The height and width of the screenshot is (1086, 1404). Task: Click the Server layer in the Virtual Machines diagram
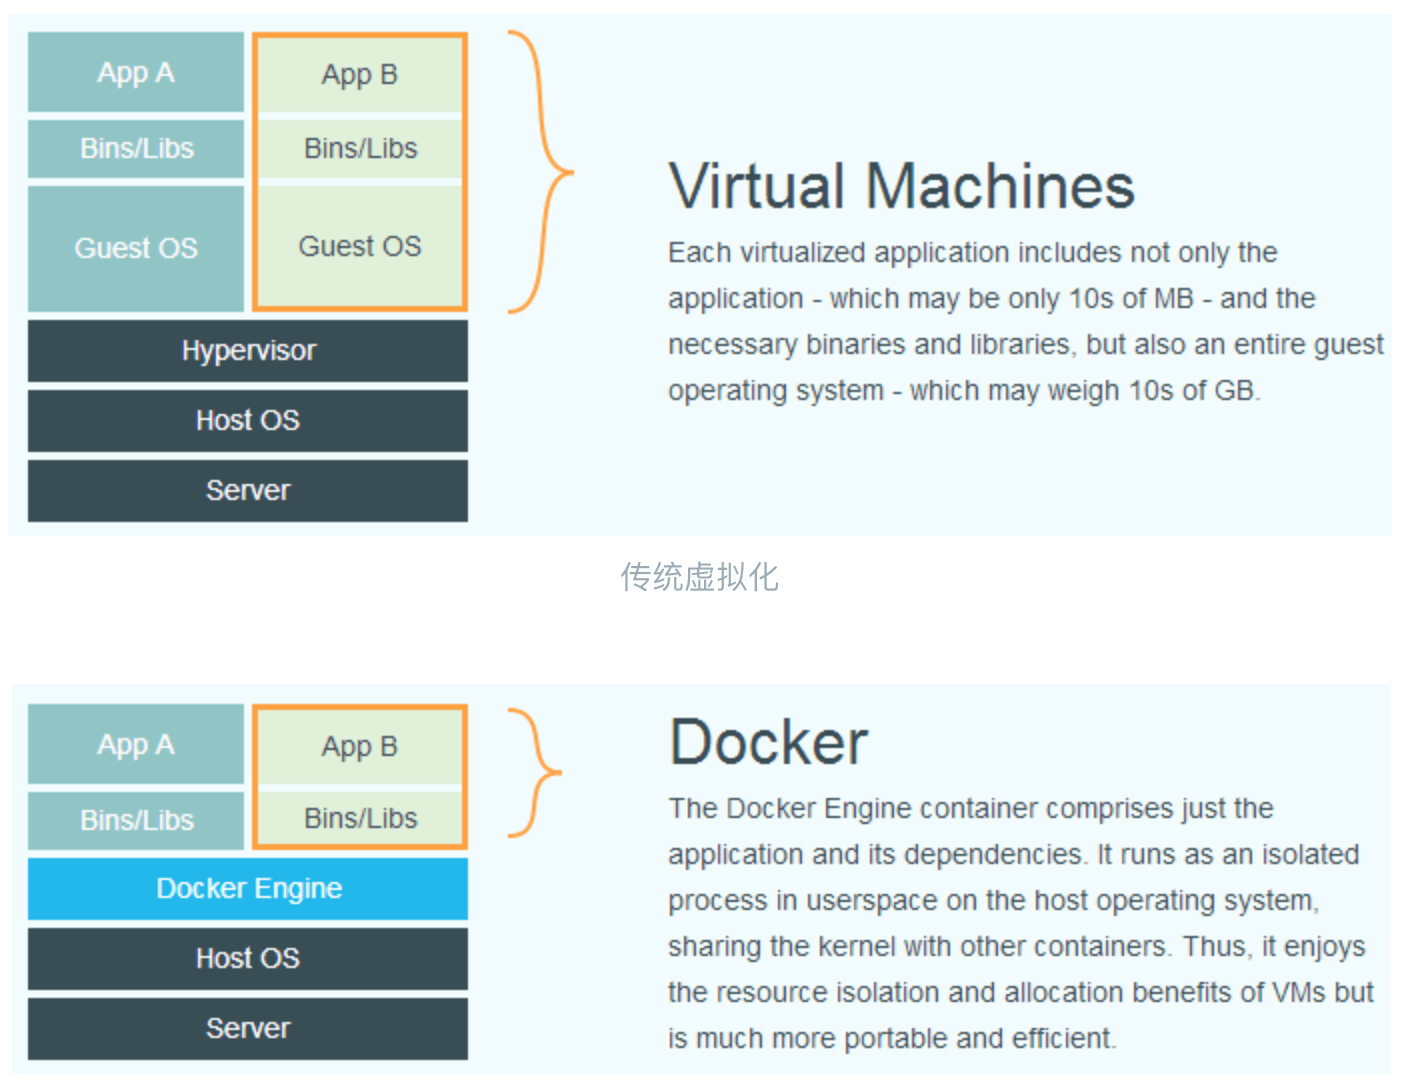click(248, 491)
